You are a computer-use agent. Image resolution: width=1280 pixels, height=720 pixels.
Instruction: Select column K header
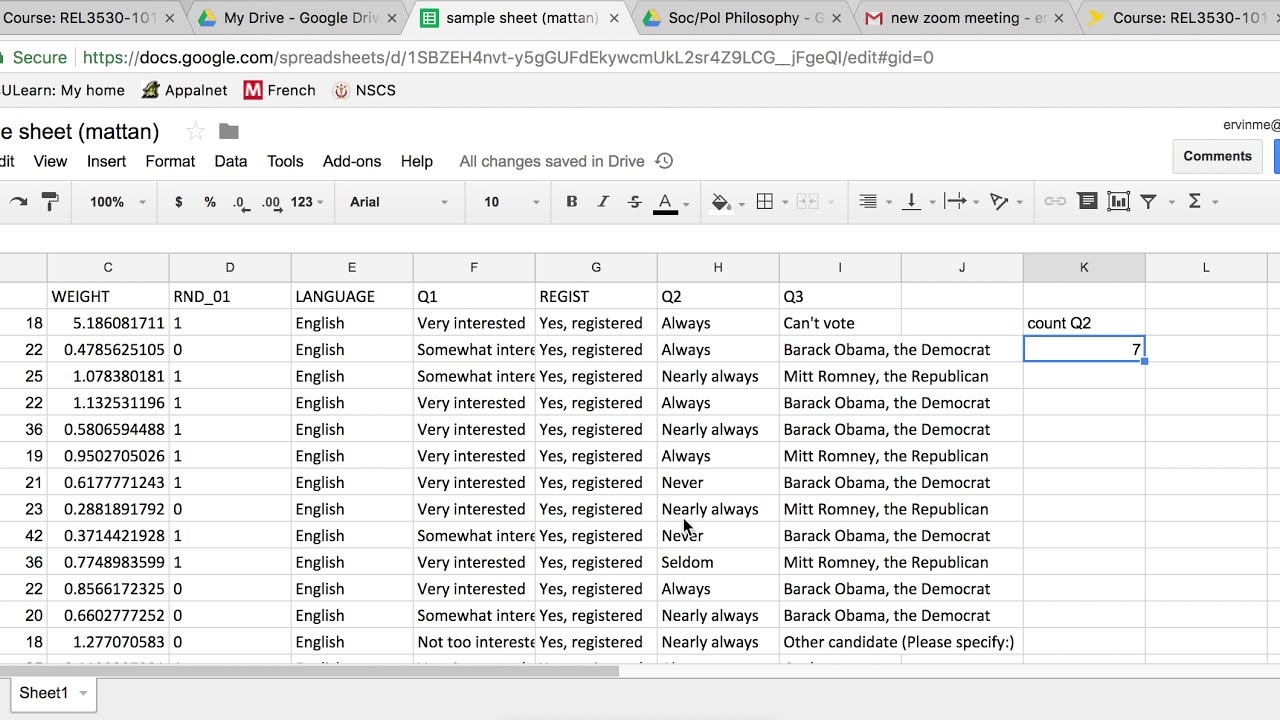tap(1084, 267)
